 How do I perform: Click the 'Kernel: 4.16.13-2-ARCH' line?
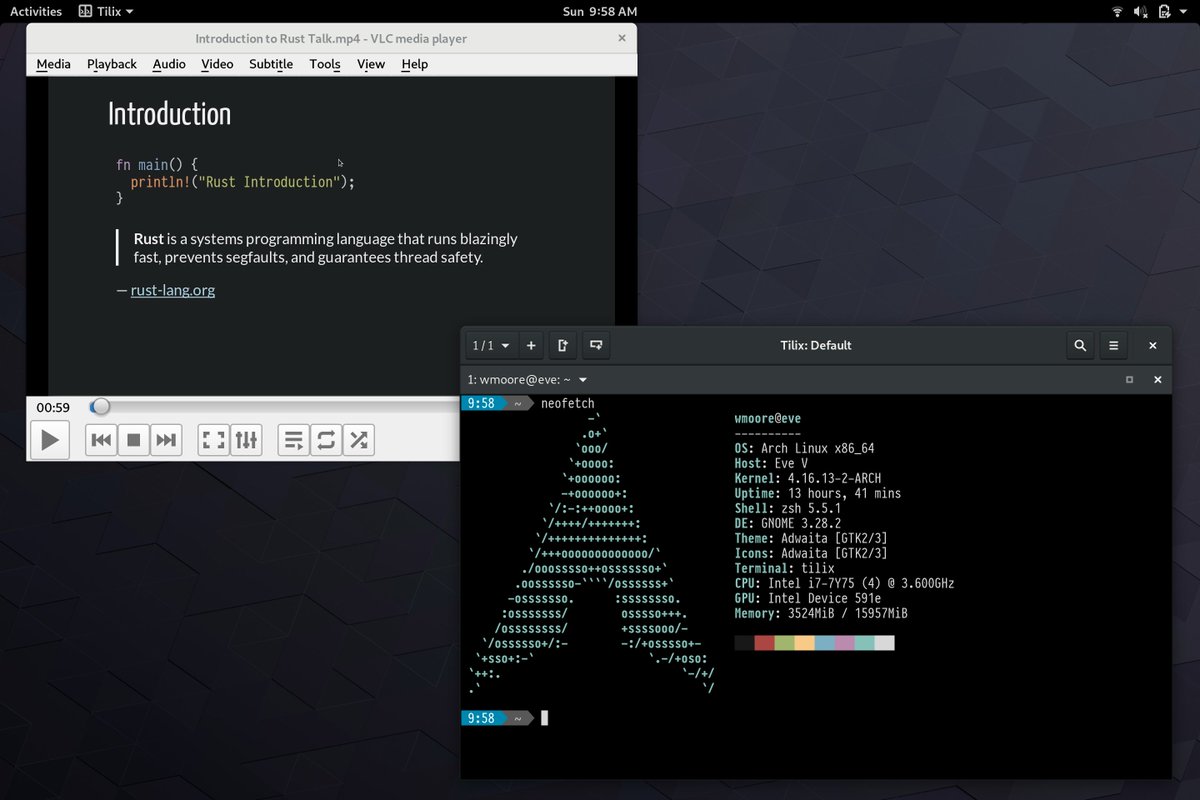pyautogui.click(x=808, y=479)
